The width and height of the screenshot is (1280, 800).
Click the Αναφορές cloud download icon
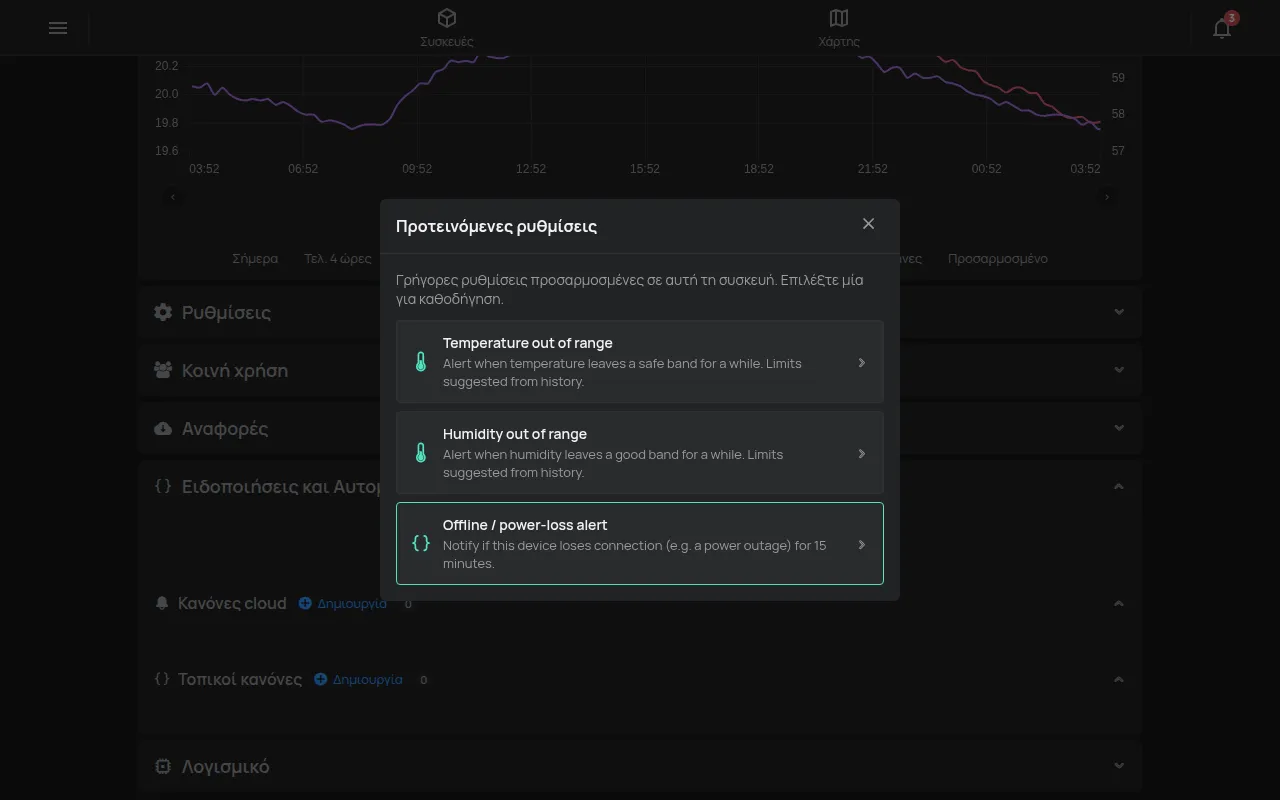pyautogui.click(x=163, y=428)
